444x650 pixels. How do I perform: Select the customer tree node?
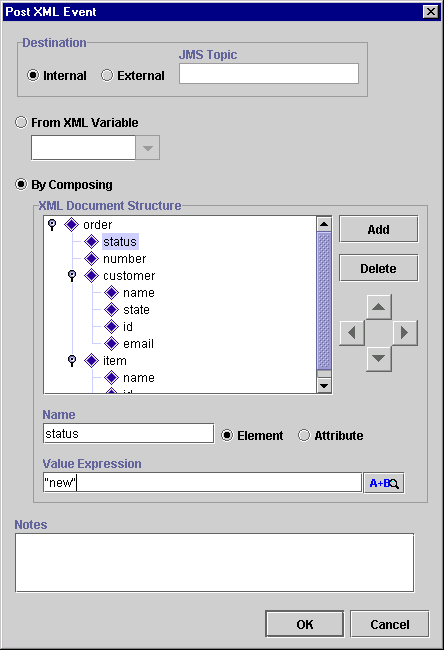coord(129,276)
